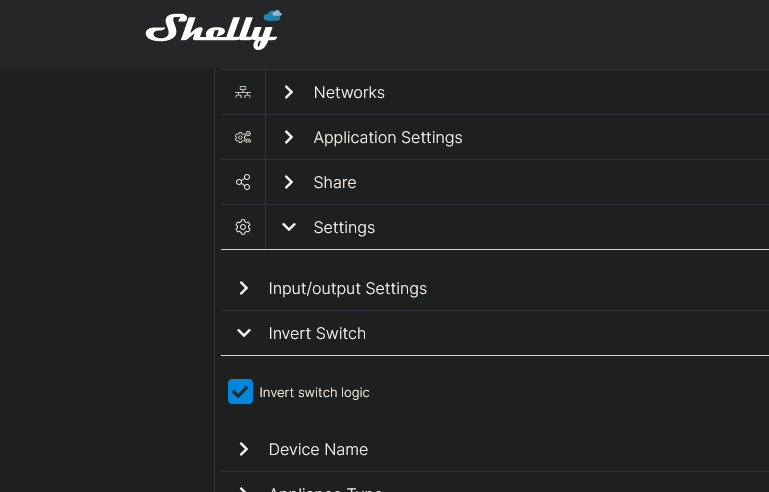The image size is (769, 492).
Task: Click the Networks section icon
Action: (x=243, y=92)
